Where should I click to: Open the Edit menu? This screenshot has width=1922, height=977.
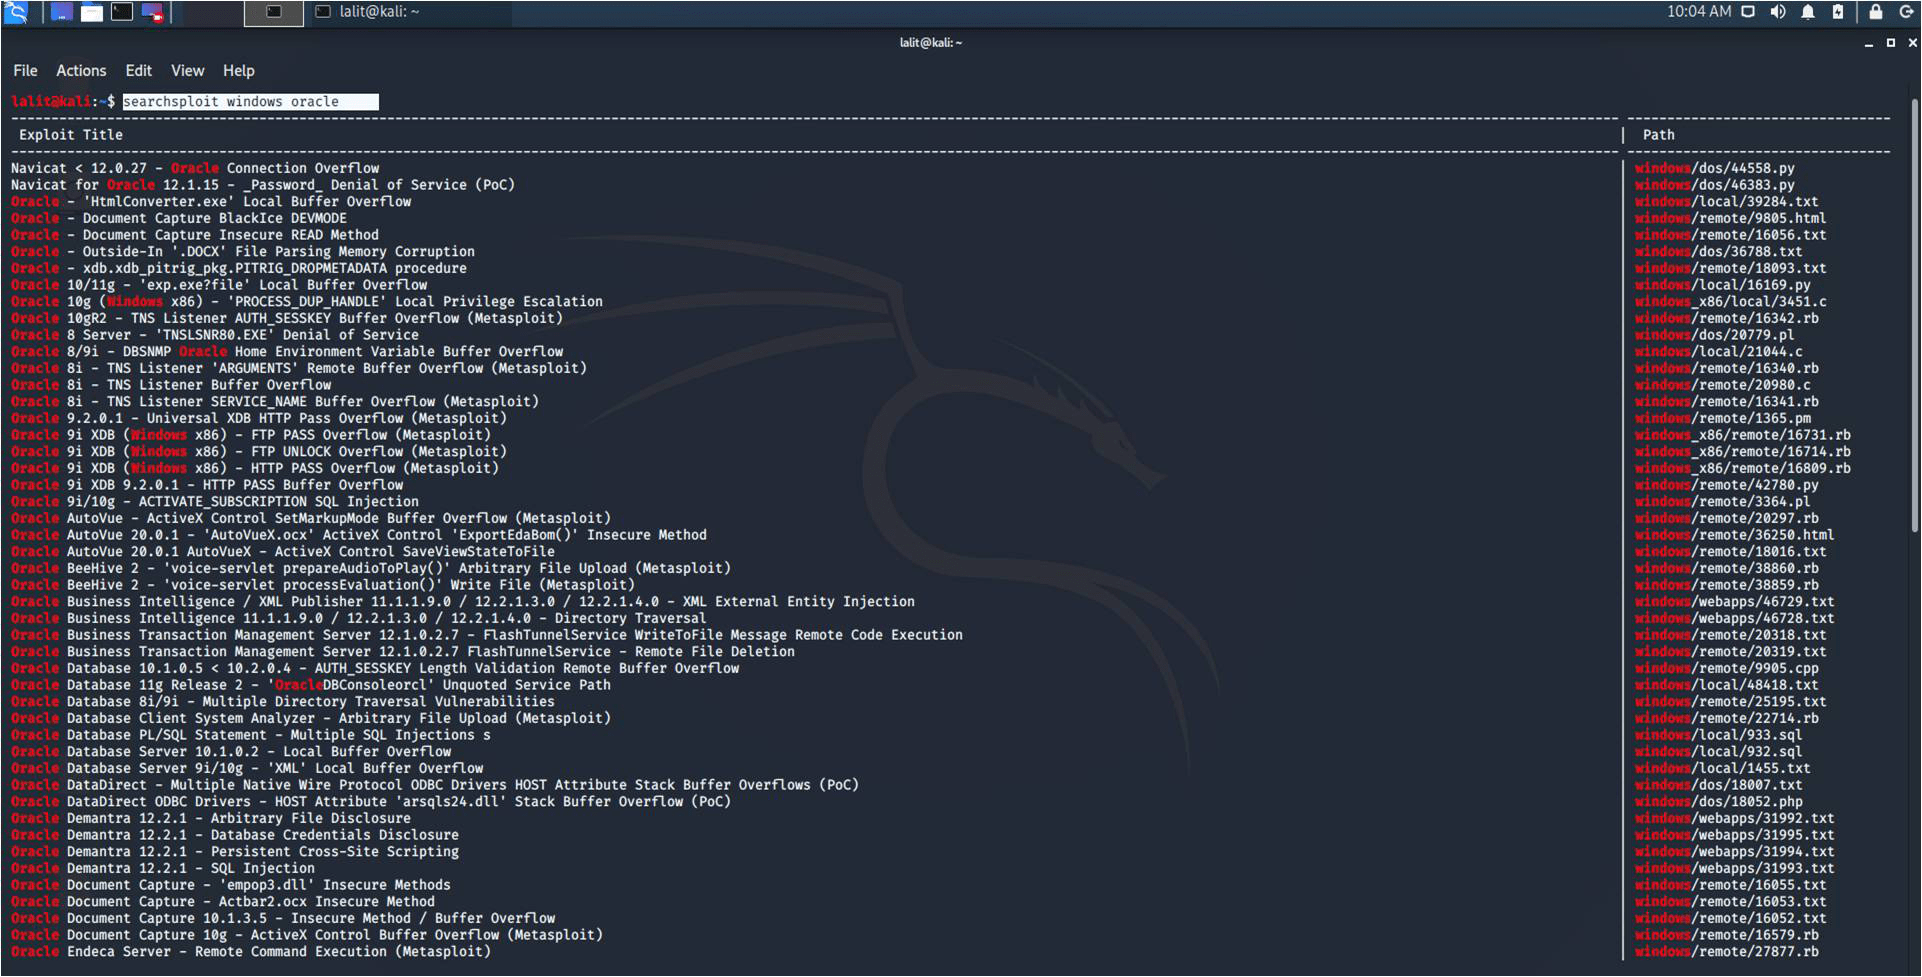138,70
